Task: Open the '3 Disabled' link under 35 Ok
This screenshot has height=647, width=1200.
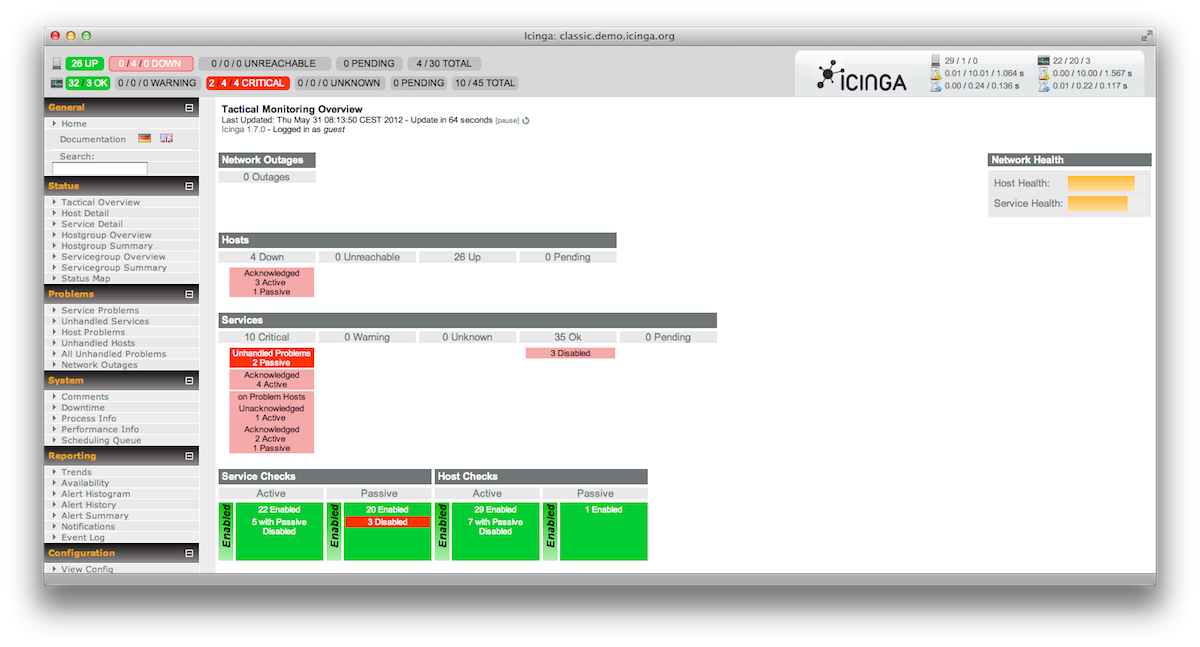Action: [x=570, y=353]
